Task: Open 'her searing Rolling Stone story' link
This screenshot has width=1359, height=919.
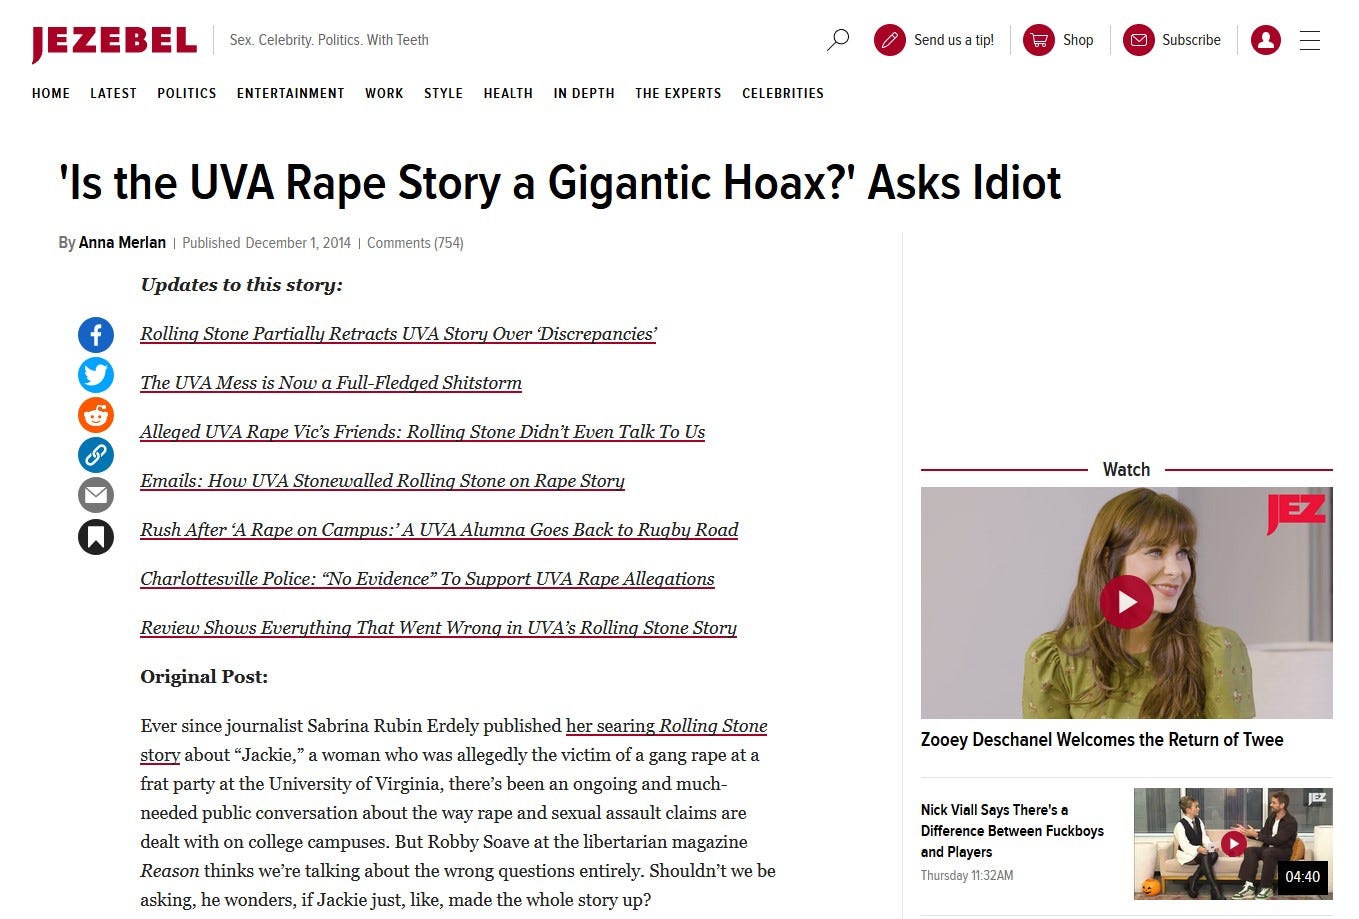Action: click(x=666, y=726)
